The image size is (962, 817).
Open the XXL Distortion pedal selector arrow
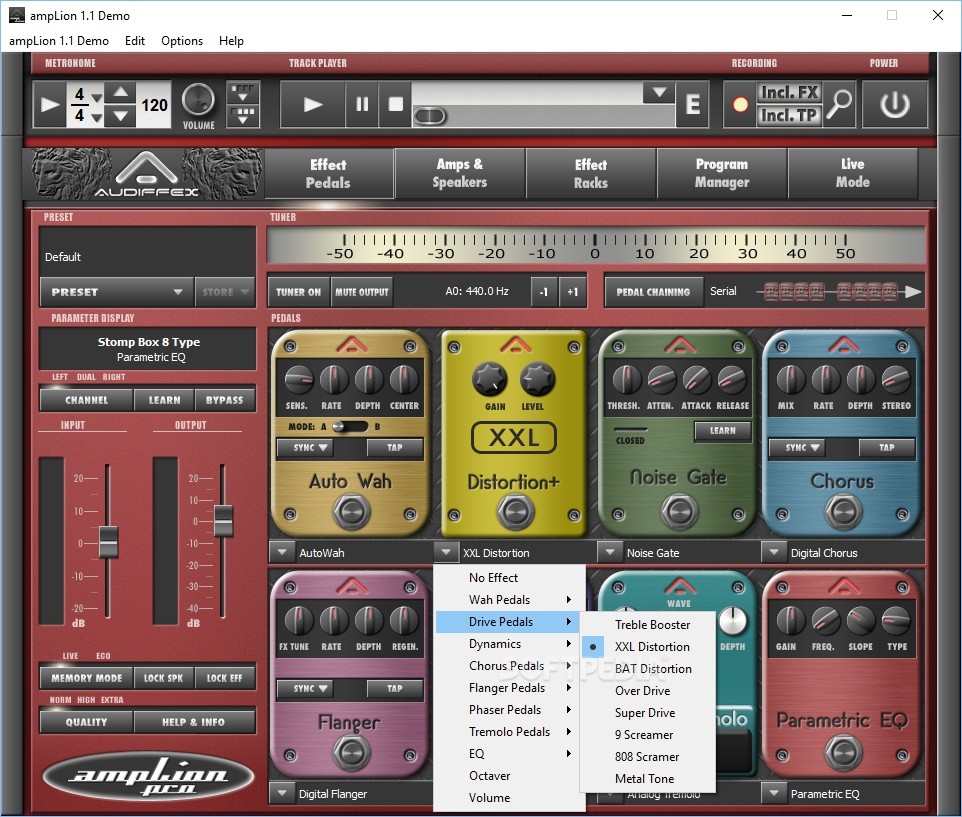(x=446, y=552)
